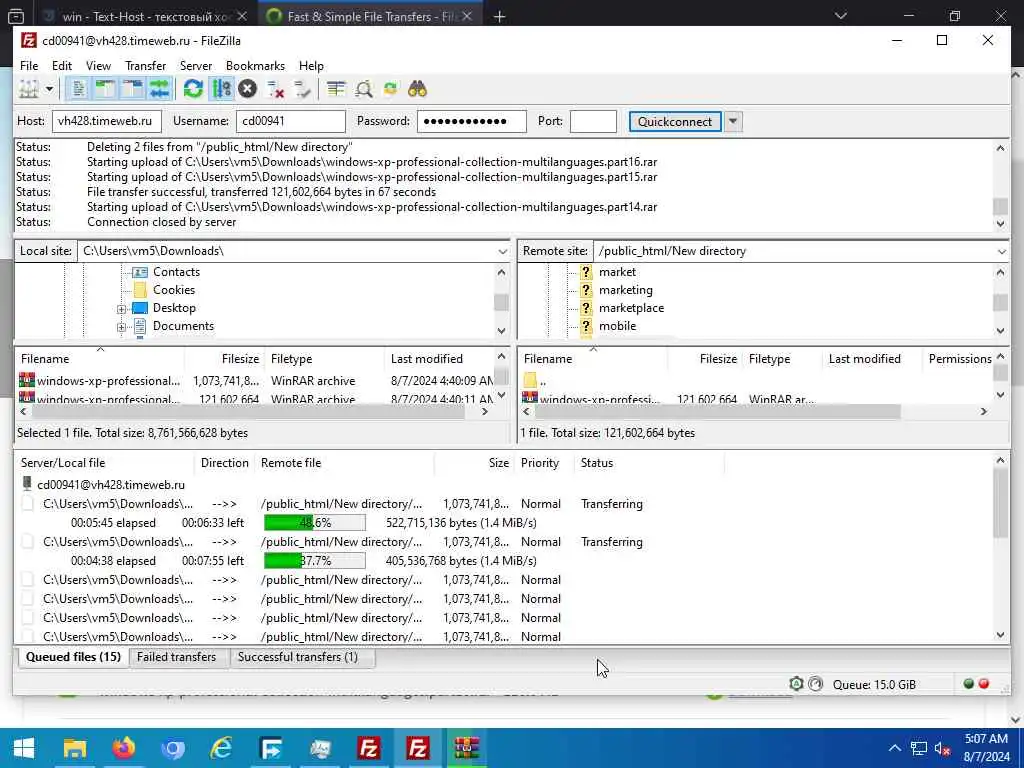Open the Help menu
The height and width of the screenshot is (768, 1024).
pyautogui.click(x=311, y=66)
